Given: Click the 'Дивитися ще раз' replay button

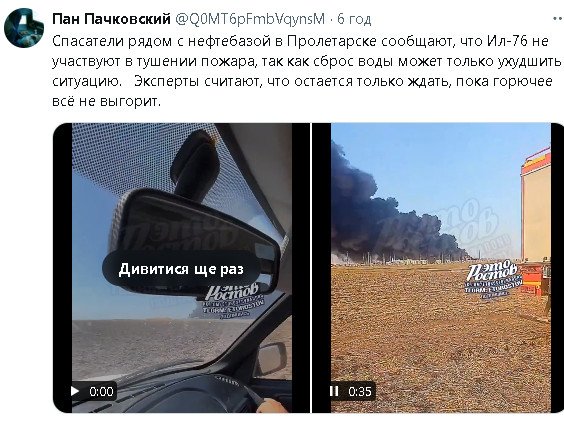Looking at the screenshot, I should [x=181, y=269].
